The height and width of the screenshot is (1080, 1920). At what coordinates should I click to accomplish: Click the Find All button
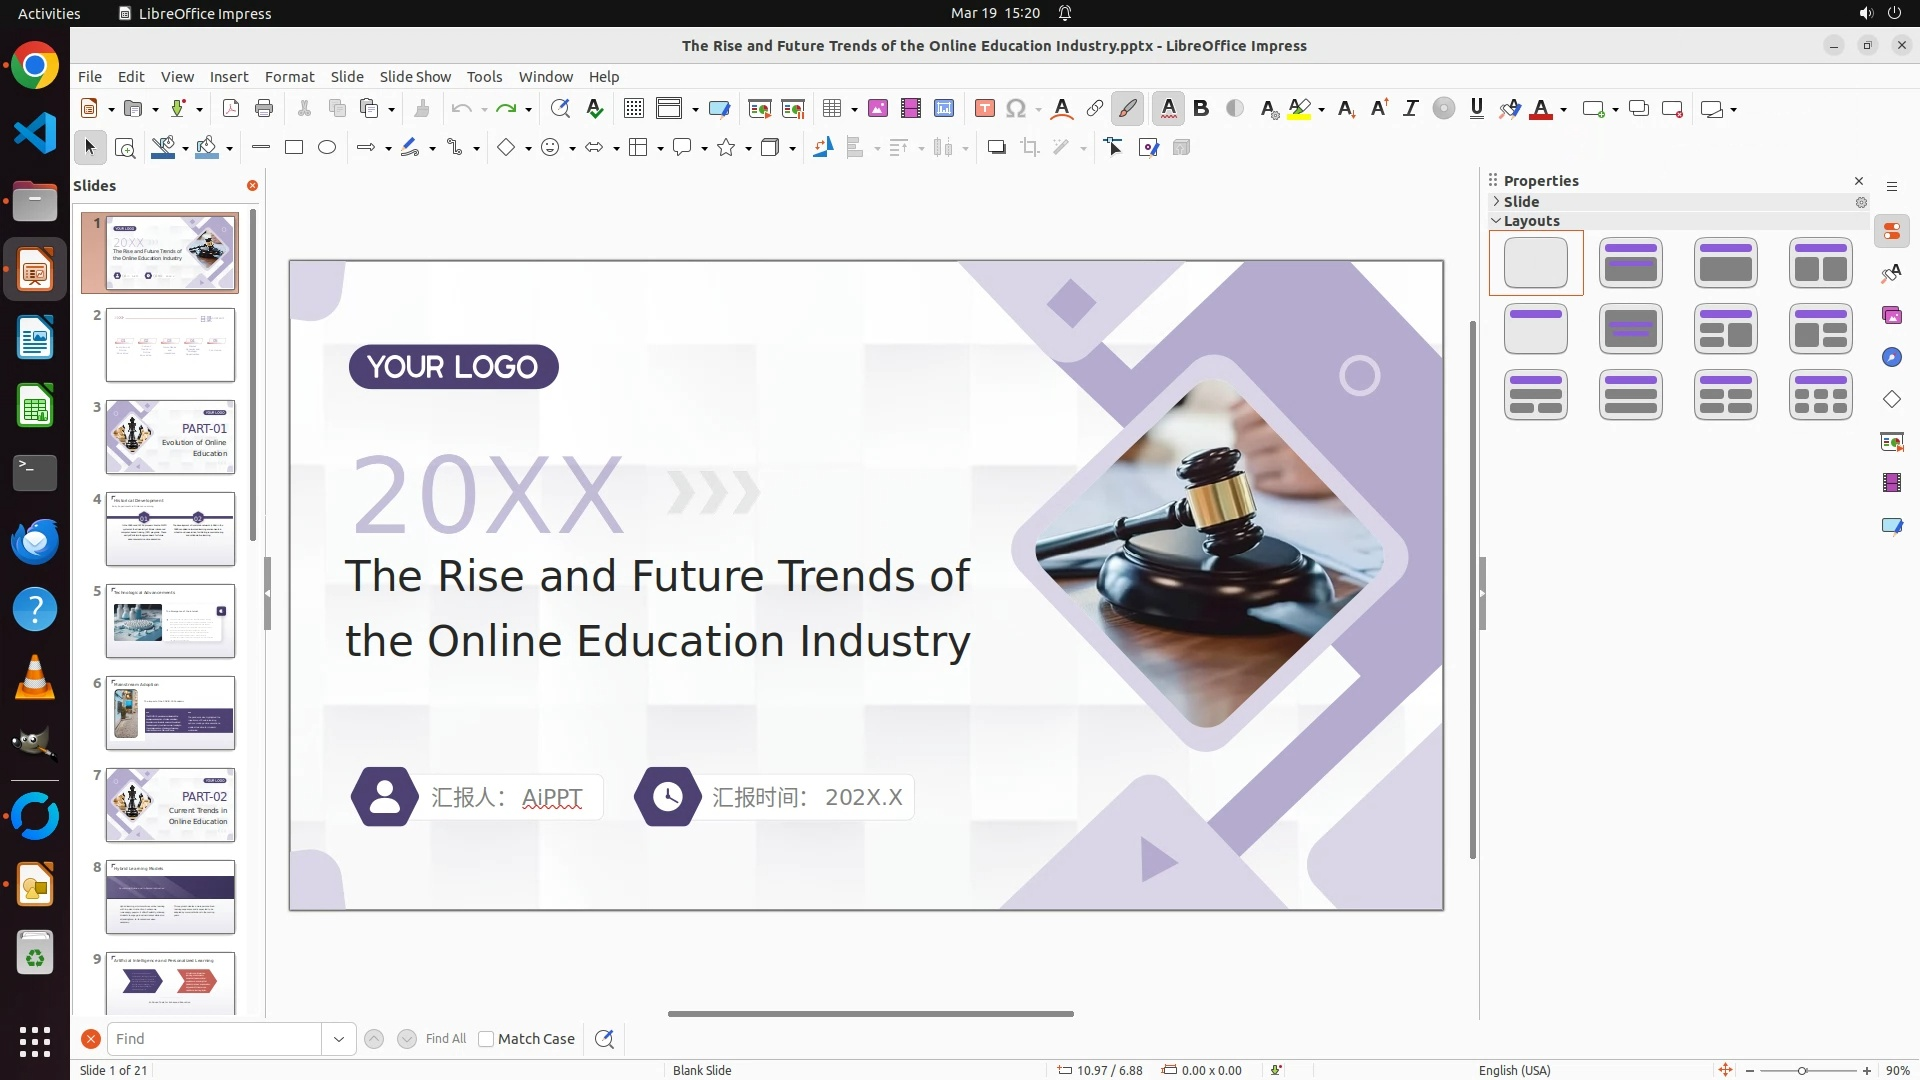445,1039
